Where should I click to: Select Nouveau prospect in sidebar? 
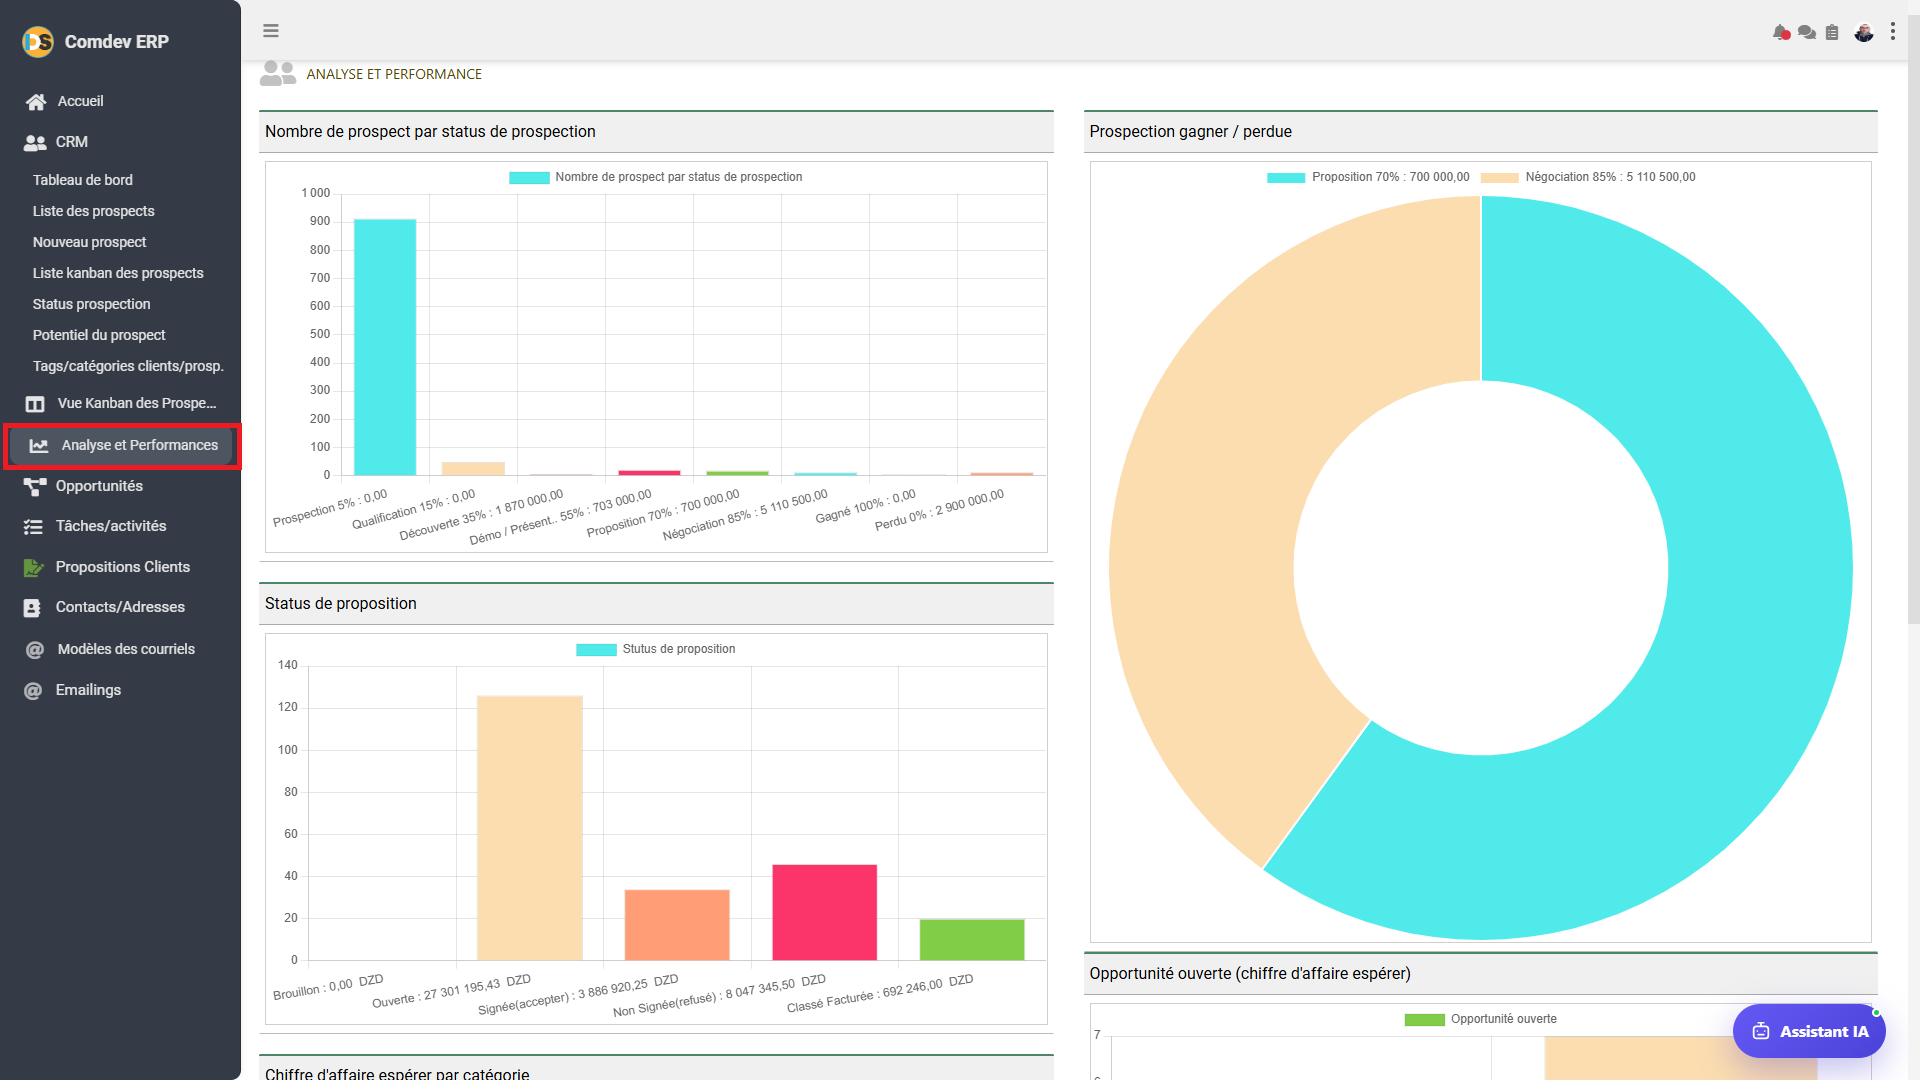tap(90, 242)
